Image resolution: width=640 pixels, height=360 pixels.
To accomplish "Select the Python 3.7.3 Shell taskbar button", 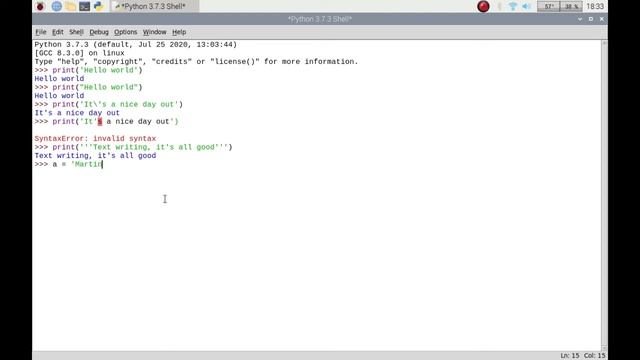I will [154, 6].
